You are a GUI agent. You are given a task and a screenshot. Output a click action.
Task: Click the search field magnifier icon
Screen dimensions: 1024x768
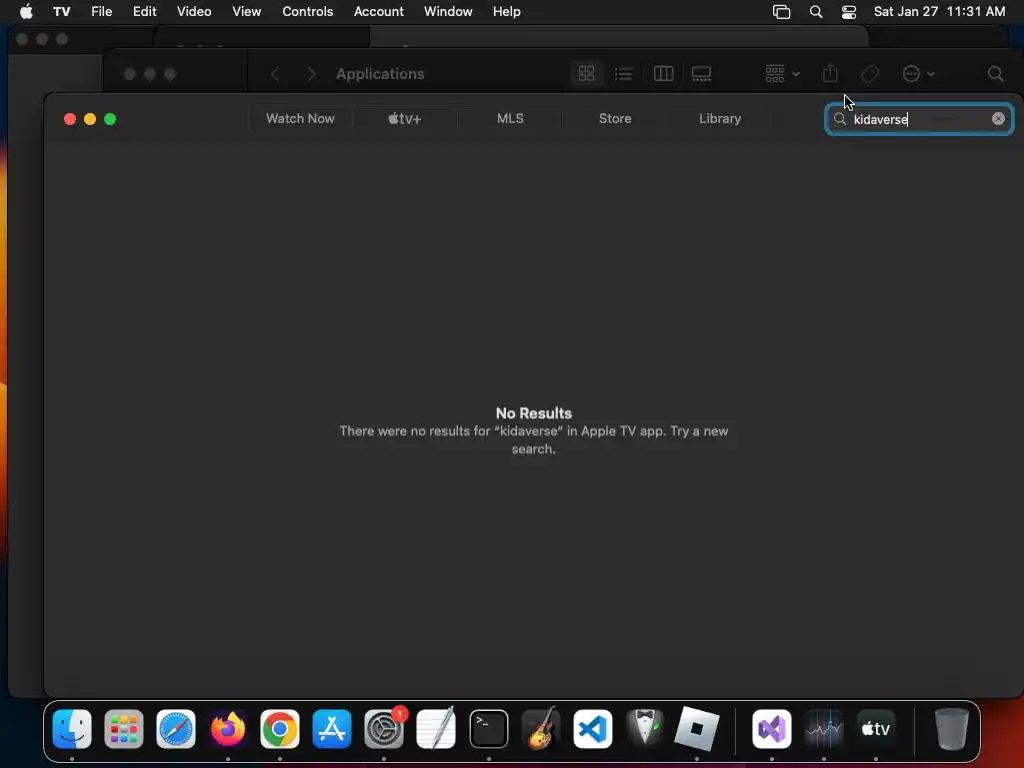(840, 119)
